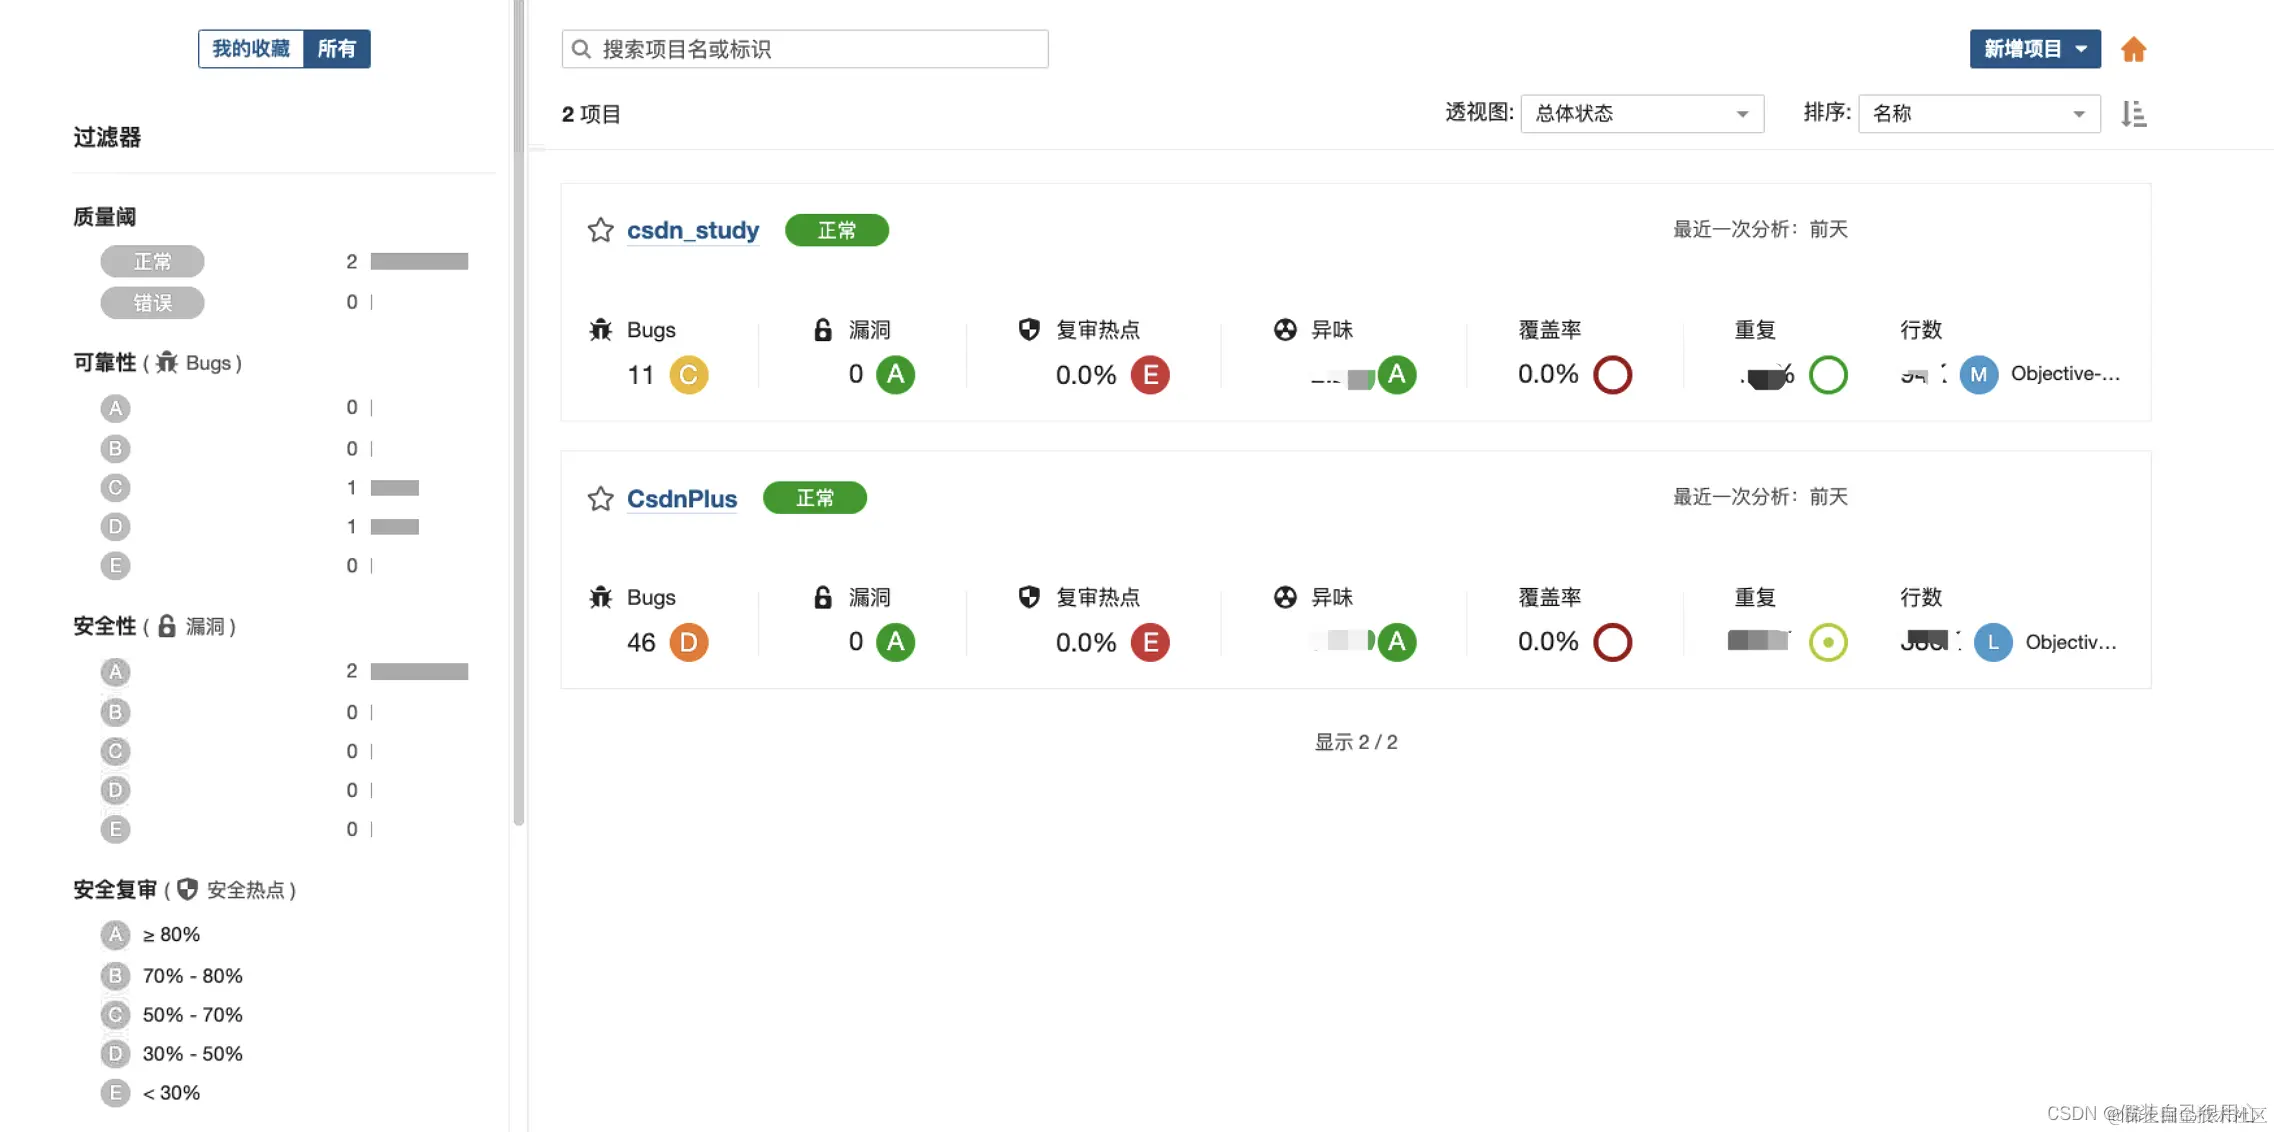Favorite the csdn_study project star
This screenshot has height=1132, width=2274.
(600, 230)
